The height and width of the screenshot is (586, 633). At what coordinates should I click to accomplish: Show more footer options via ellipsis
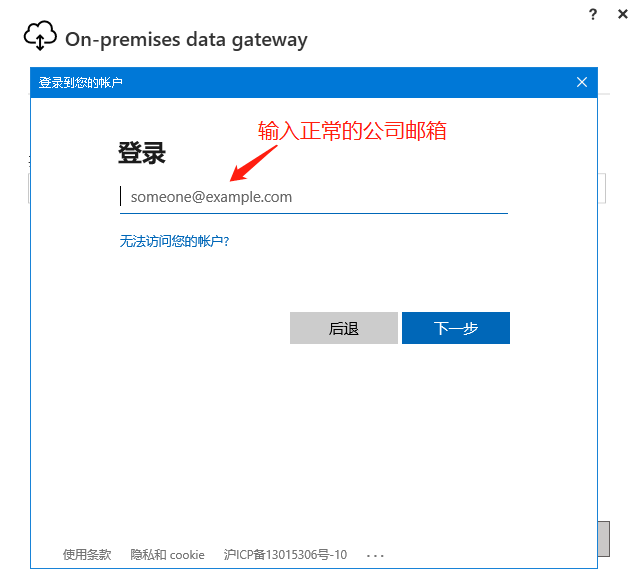[375, 556]
